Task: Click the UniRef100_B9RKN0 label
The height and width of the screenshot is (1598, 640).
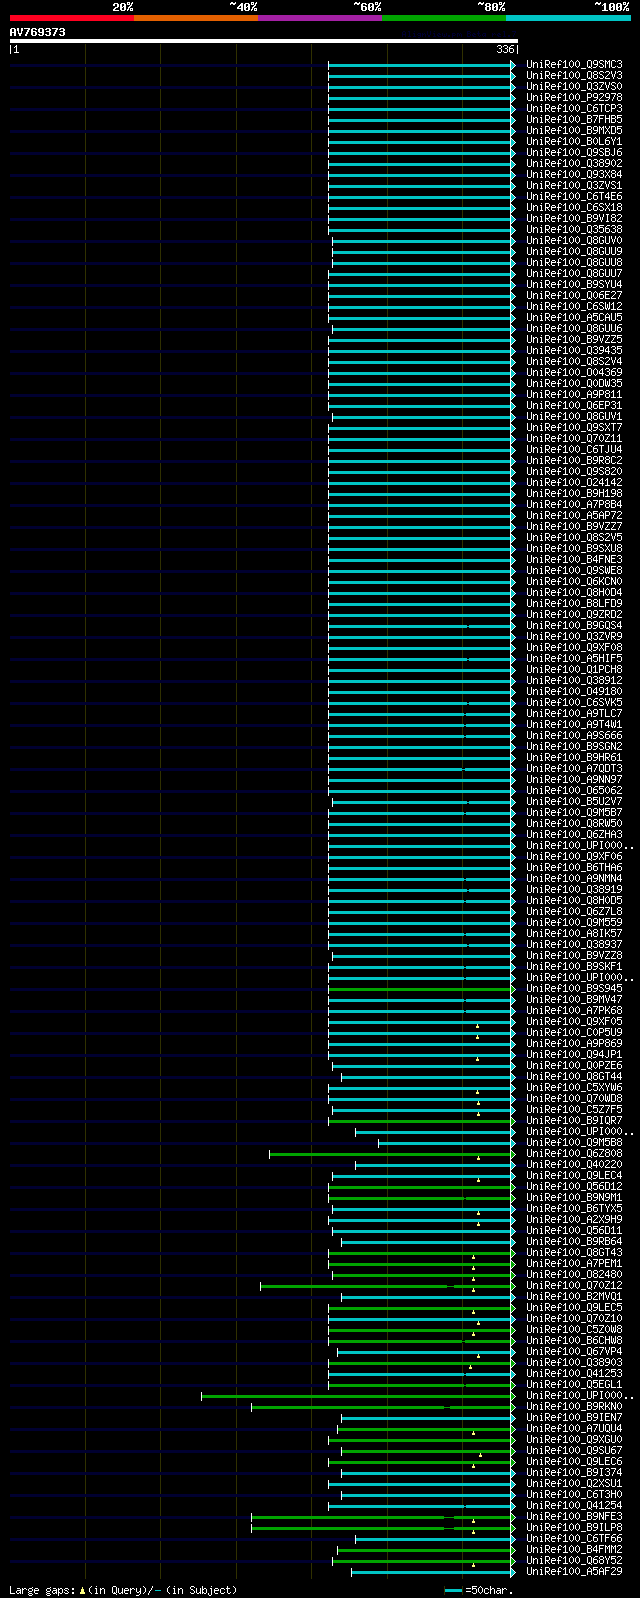Action: pyautogui.click(x=574, y=1407)
